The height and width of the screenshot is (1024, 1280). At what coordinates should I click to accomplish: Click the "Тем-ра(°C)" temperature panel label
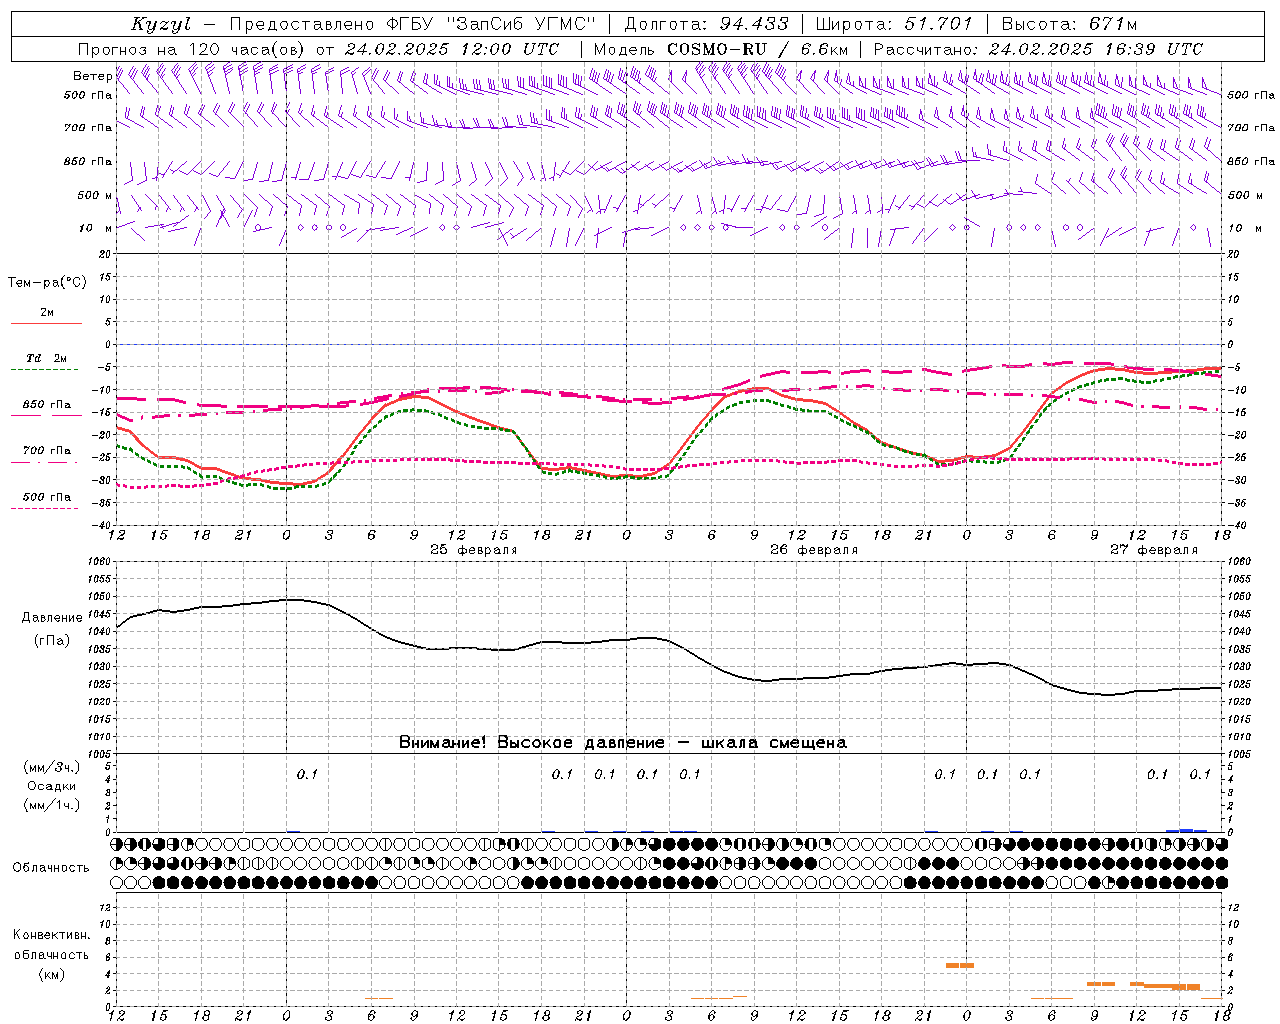47,283
